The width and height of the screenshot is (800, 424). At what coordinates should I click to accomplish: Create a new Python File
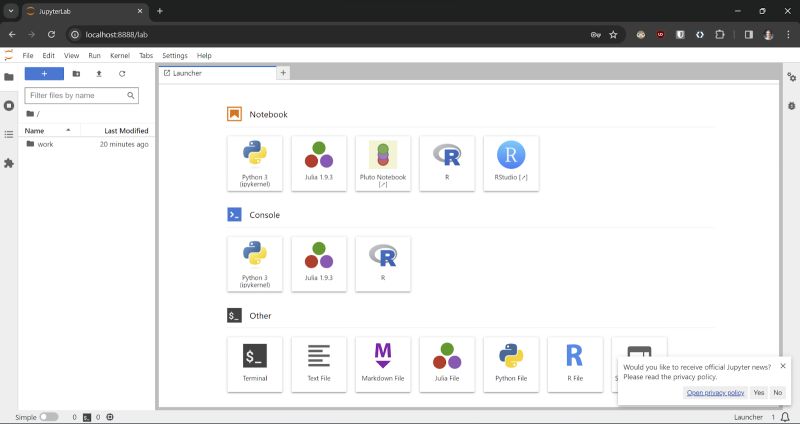511,364
